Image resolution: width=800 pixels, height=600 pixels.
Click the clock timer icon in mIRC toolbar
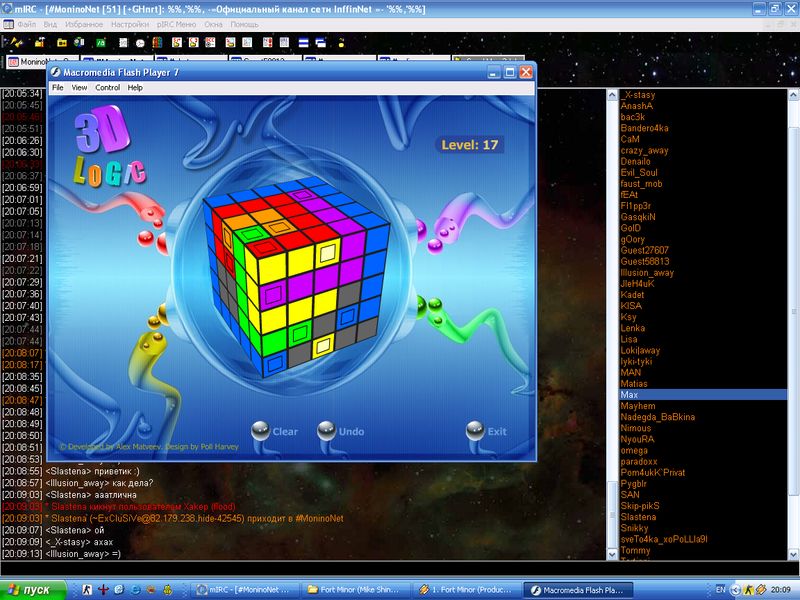140,43
